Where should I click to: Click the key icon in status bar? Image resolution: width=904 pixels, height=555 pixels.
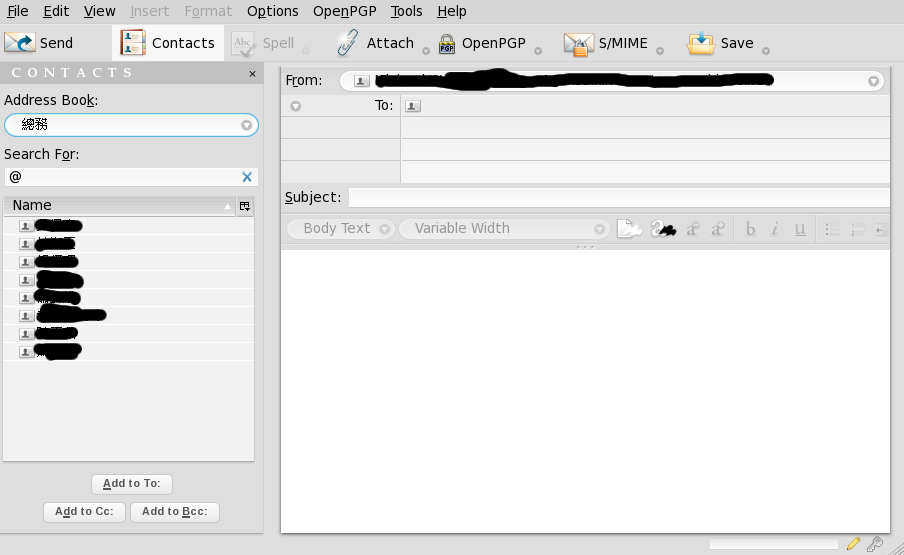875,543
